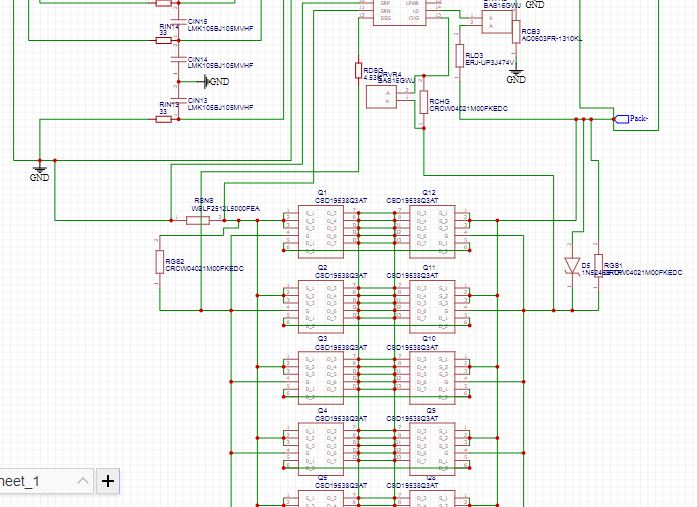Select the RIN13 resistor symbol
Viewport: 697px width, 507px height.
point(164,119)
